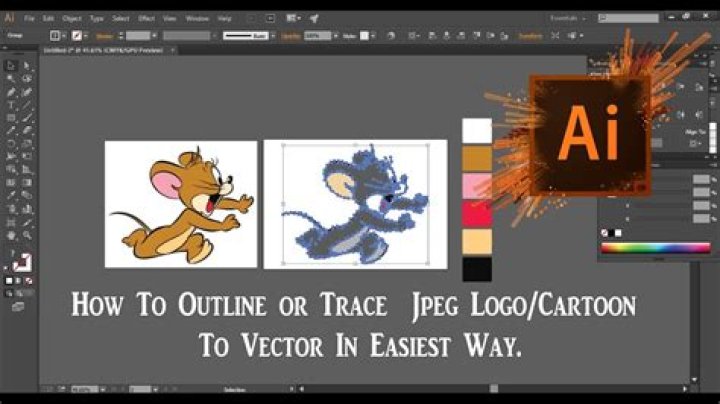Viewport: 720px width, 404px height.
Task: Pick the Magic Wand tool
Action: point(11,79)
